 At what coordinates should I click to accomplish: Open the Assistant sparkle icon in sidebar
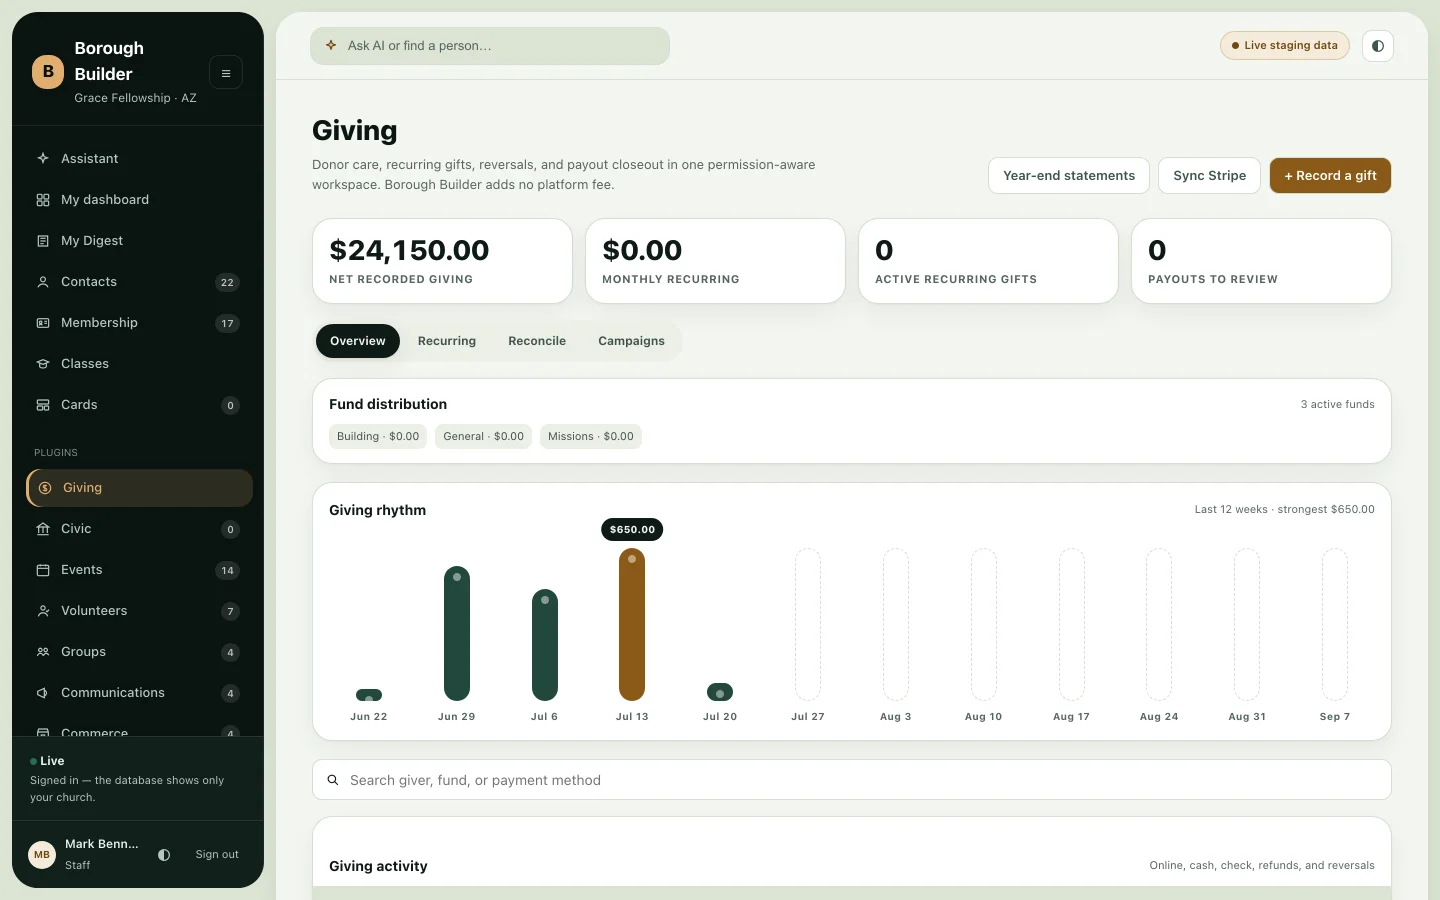click(x=43, y=158)
